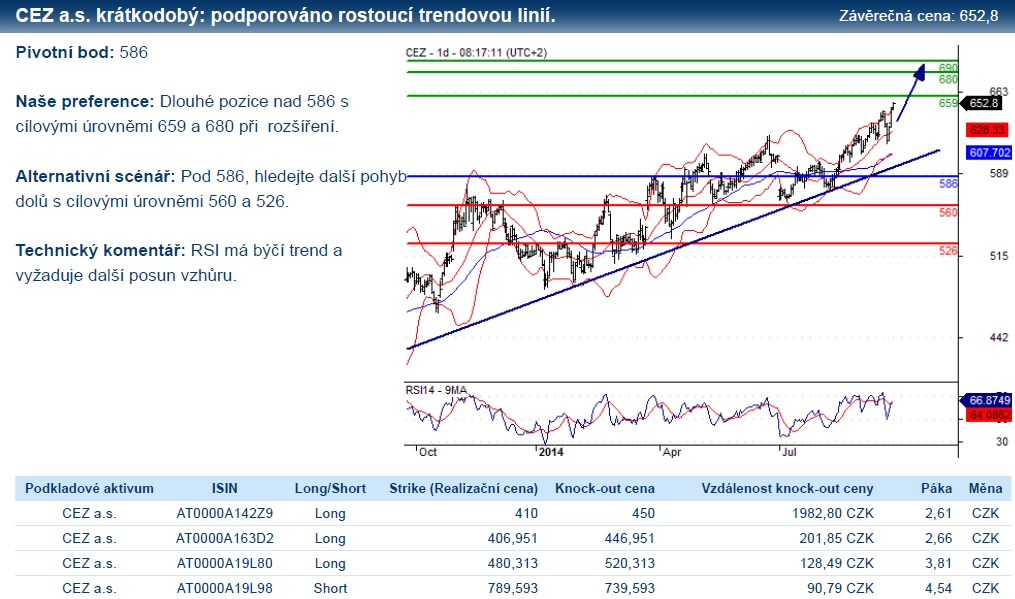Select the "ISIN" column header
Screen dimensions: 1015x599
point(225,488)
